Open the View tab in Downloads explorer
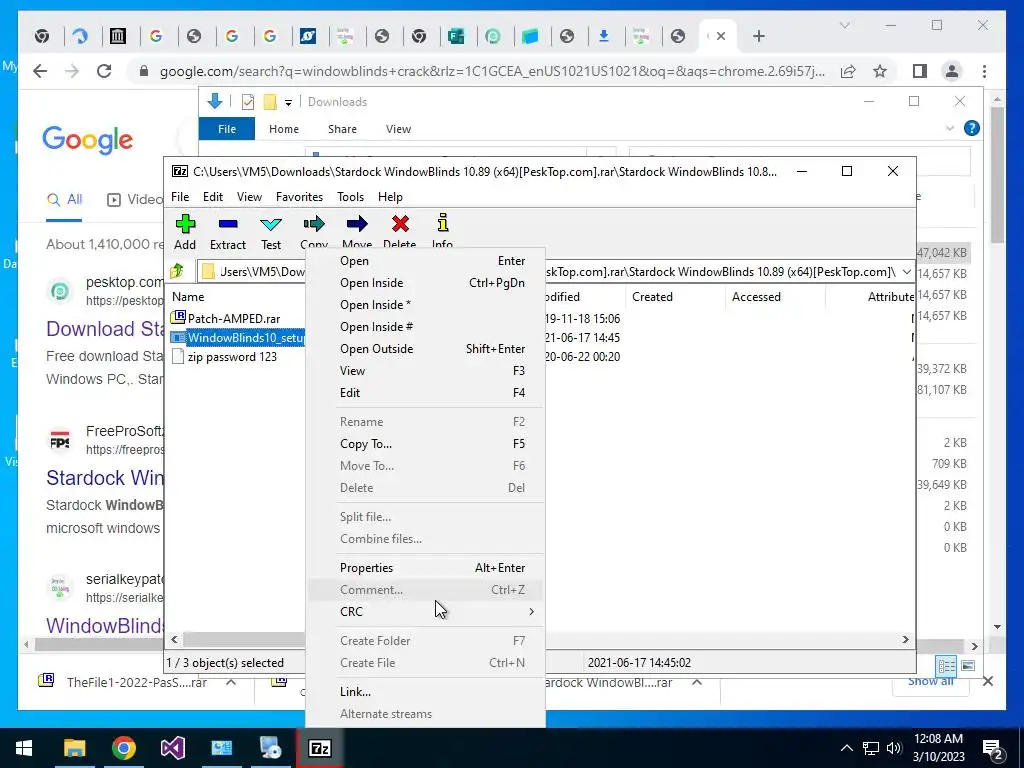 point(398,129)
